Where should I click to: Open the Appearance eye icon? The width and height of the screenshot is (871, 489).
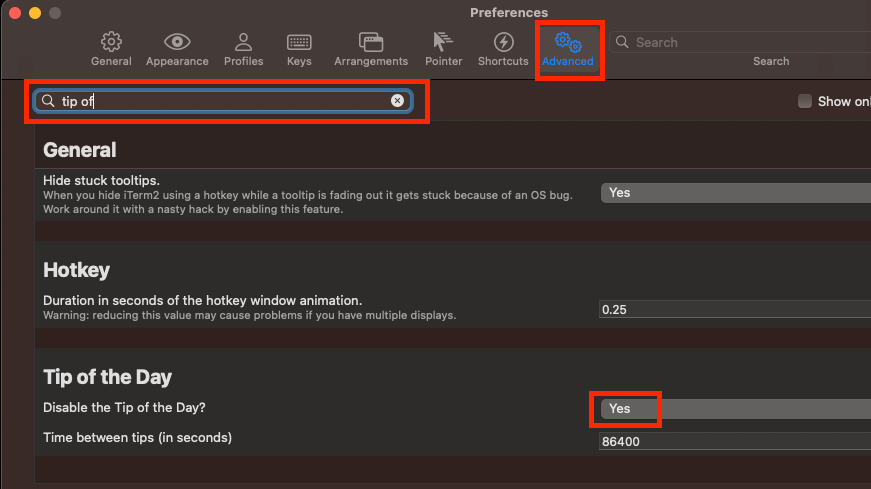point(177,42)
